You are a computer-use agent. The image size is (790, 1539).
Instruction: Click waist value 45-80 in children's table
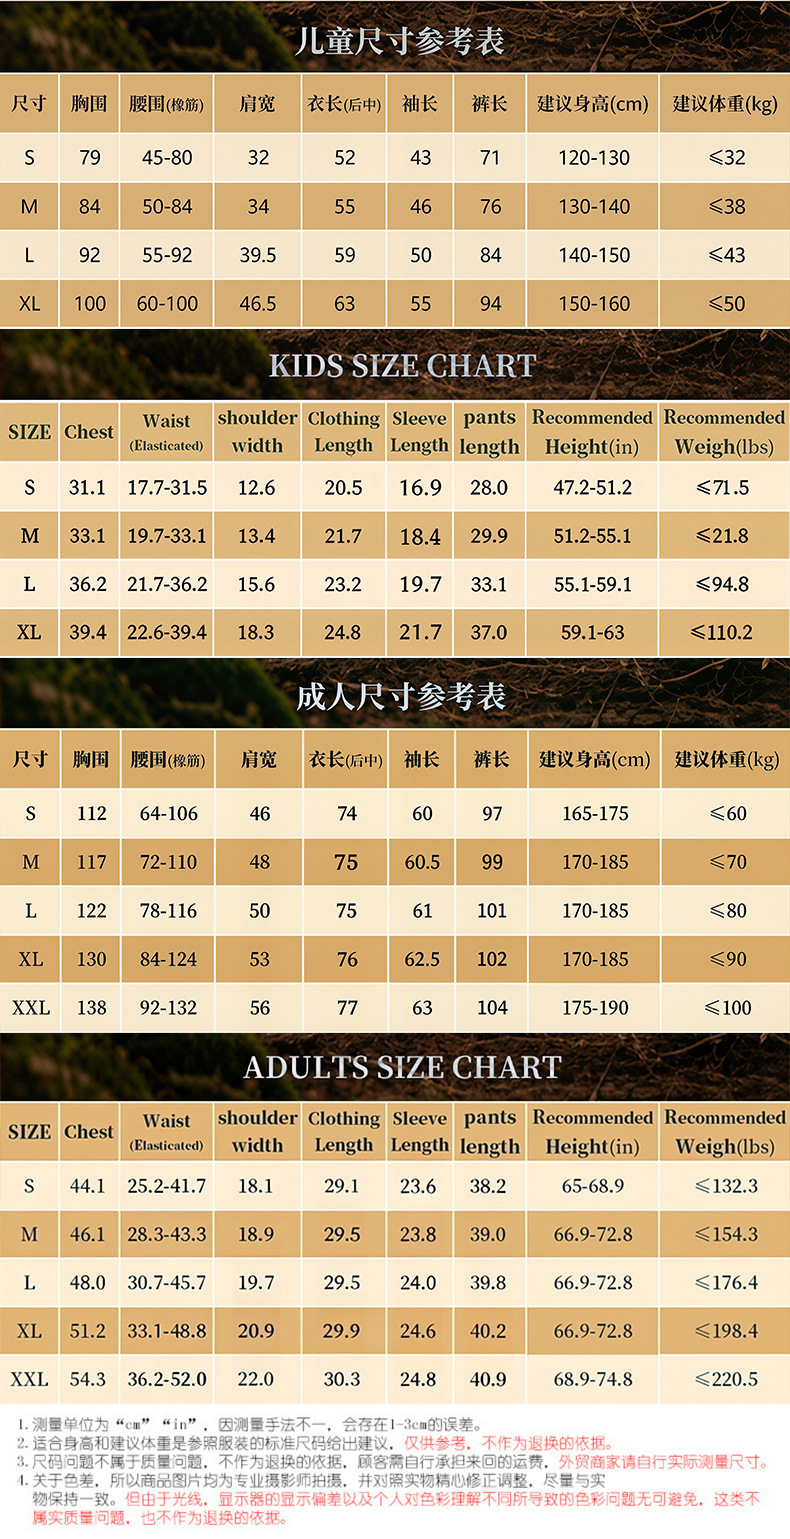pos(167,158)
